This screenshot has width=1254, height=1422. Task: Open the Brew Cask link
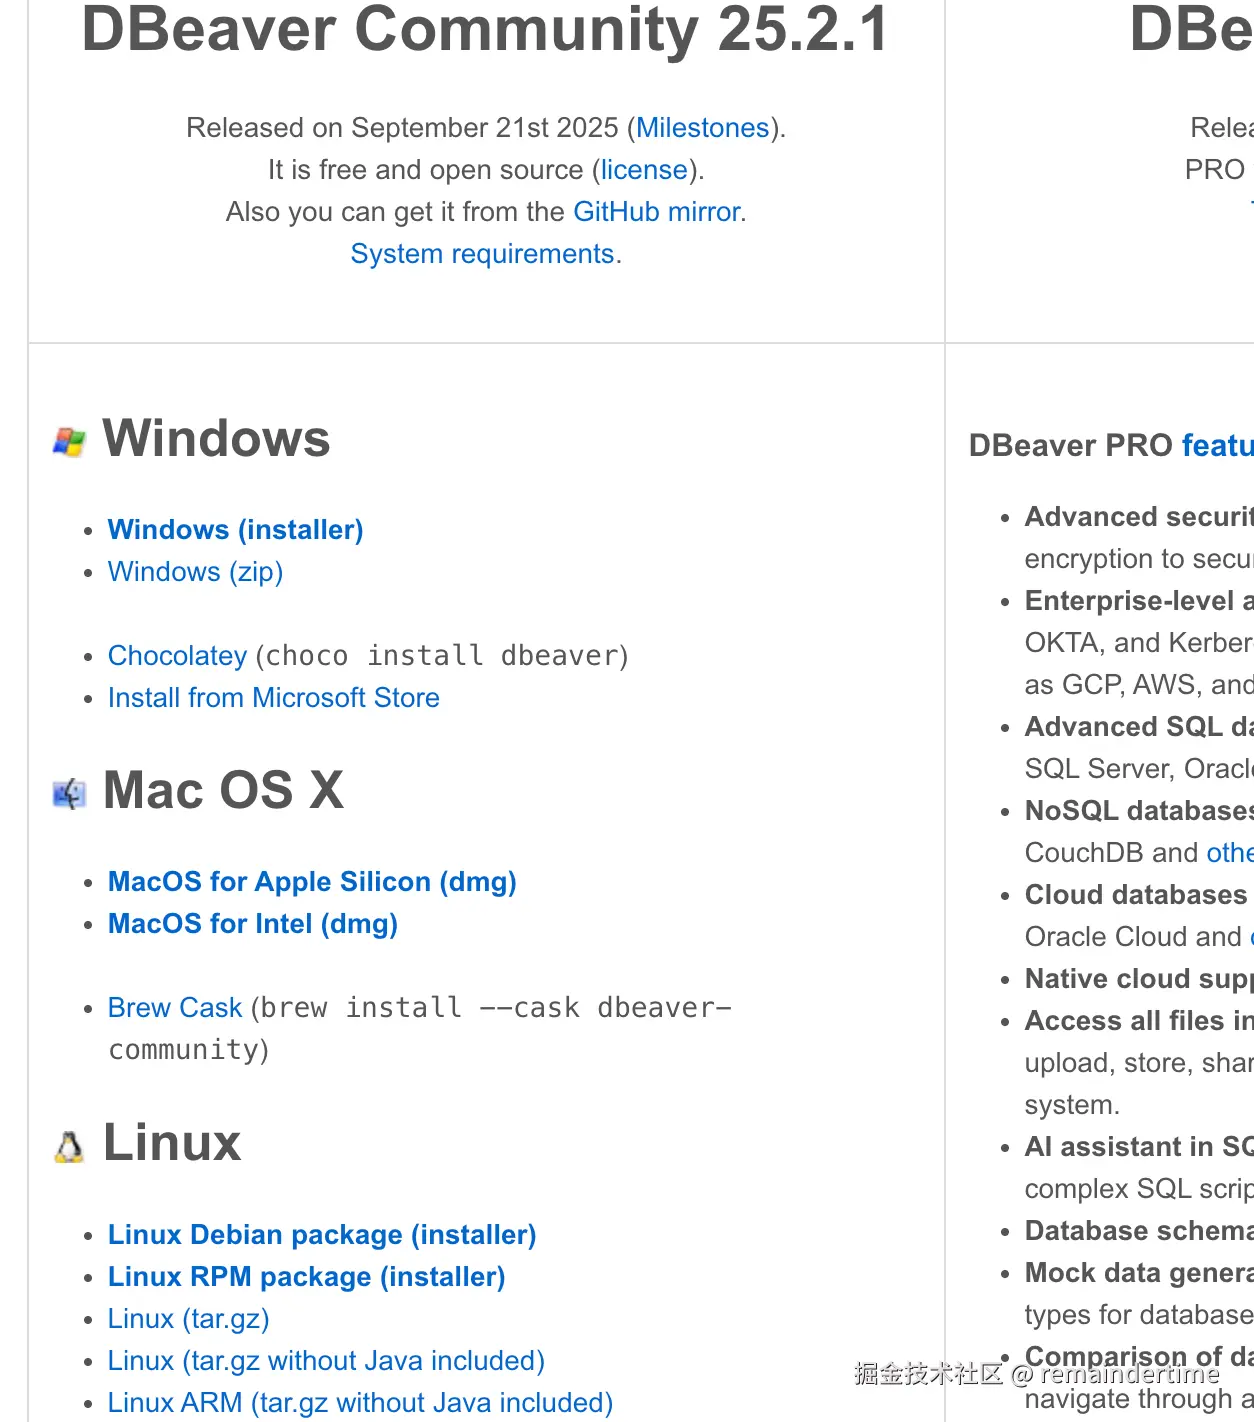coord(175,1008)
